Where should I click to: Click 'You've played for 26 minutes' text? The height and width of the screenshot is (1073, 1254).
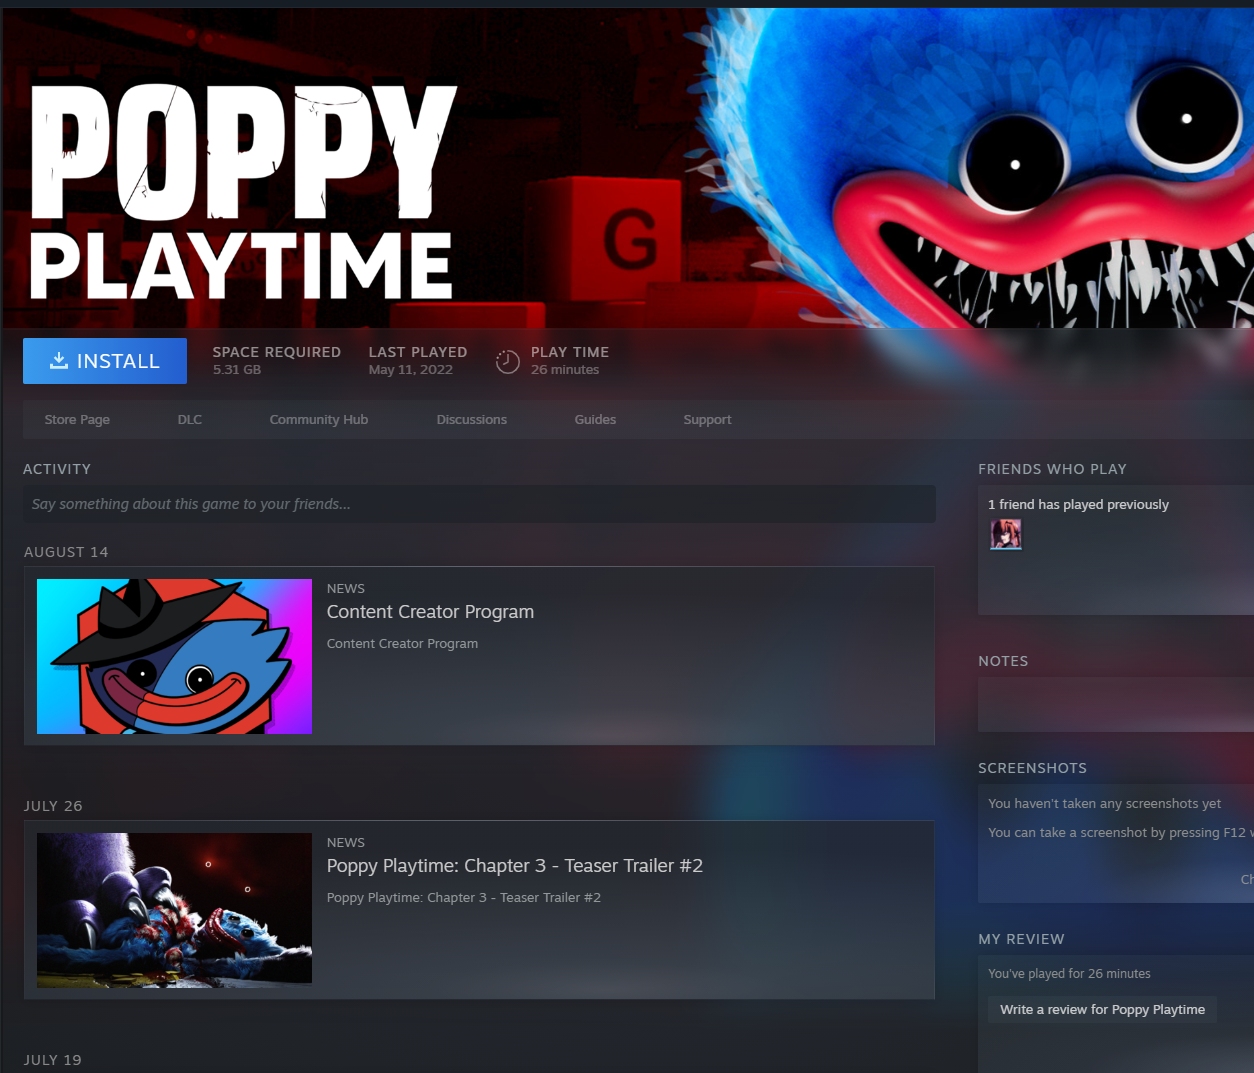pyautogui.click(x=1069, y=974)
